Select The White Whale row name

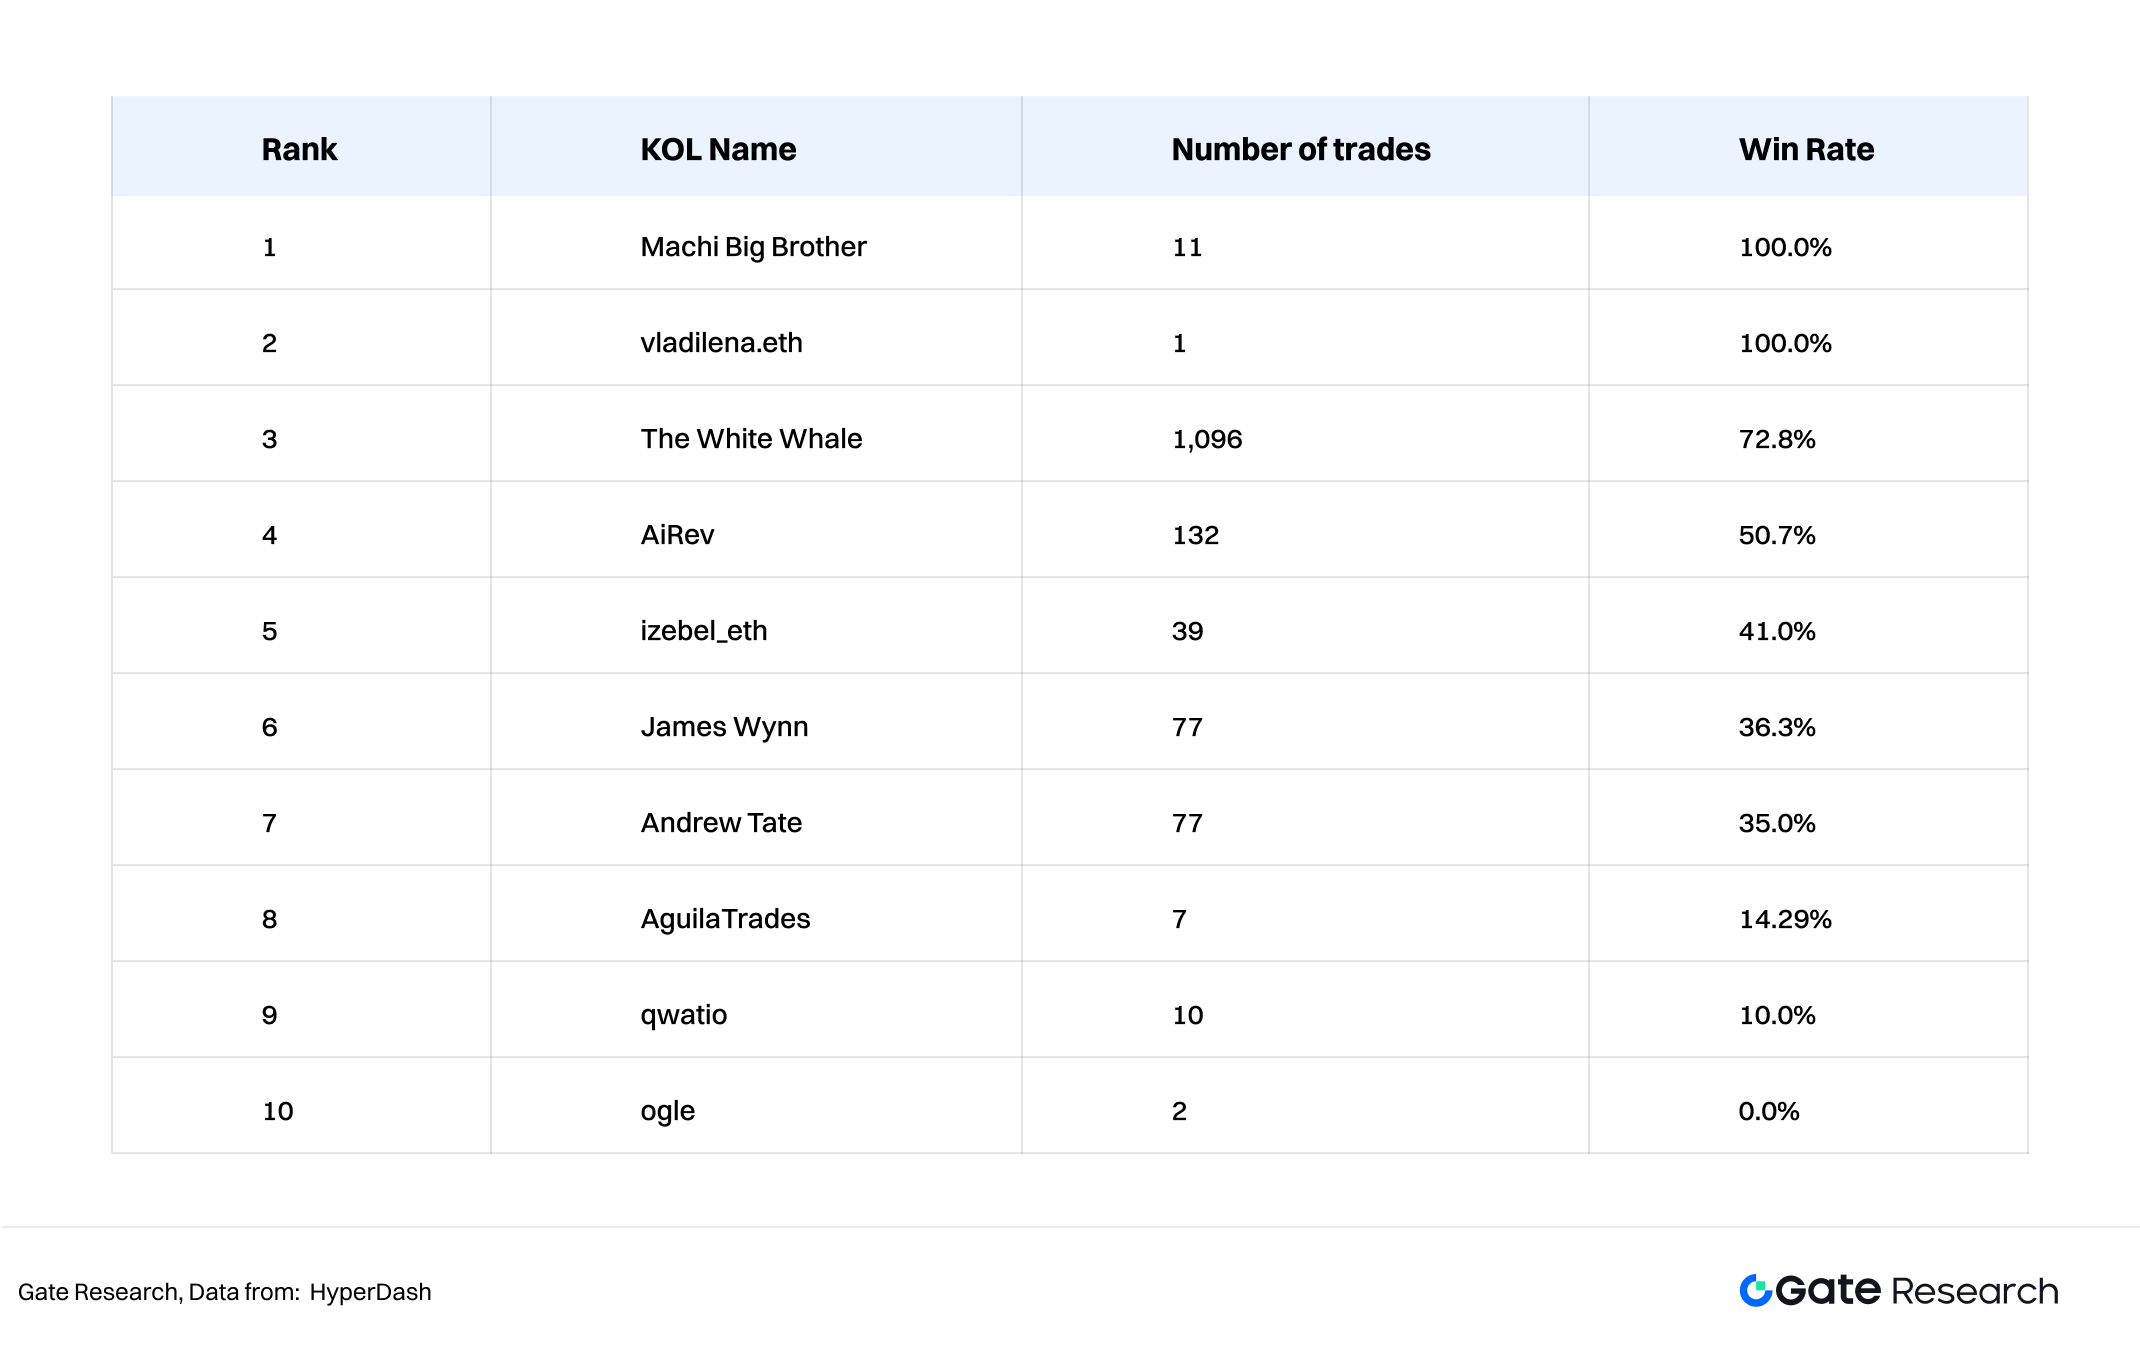(x=751, y=439)
